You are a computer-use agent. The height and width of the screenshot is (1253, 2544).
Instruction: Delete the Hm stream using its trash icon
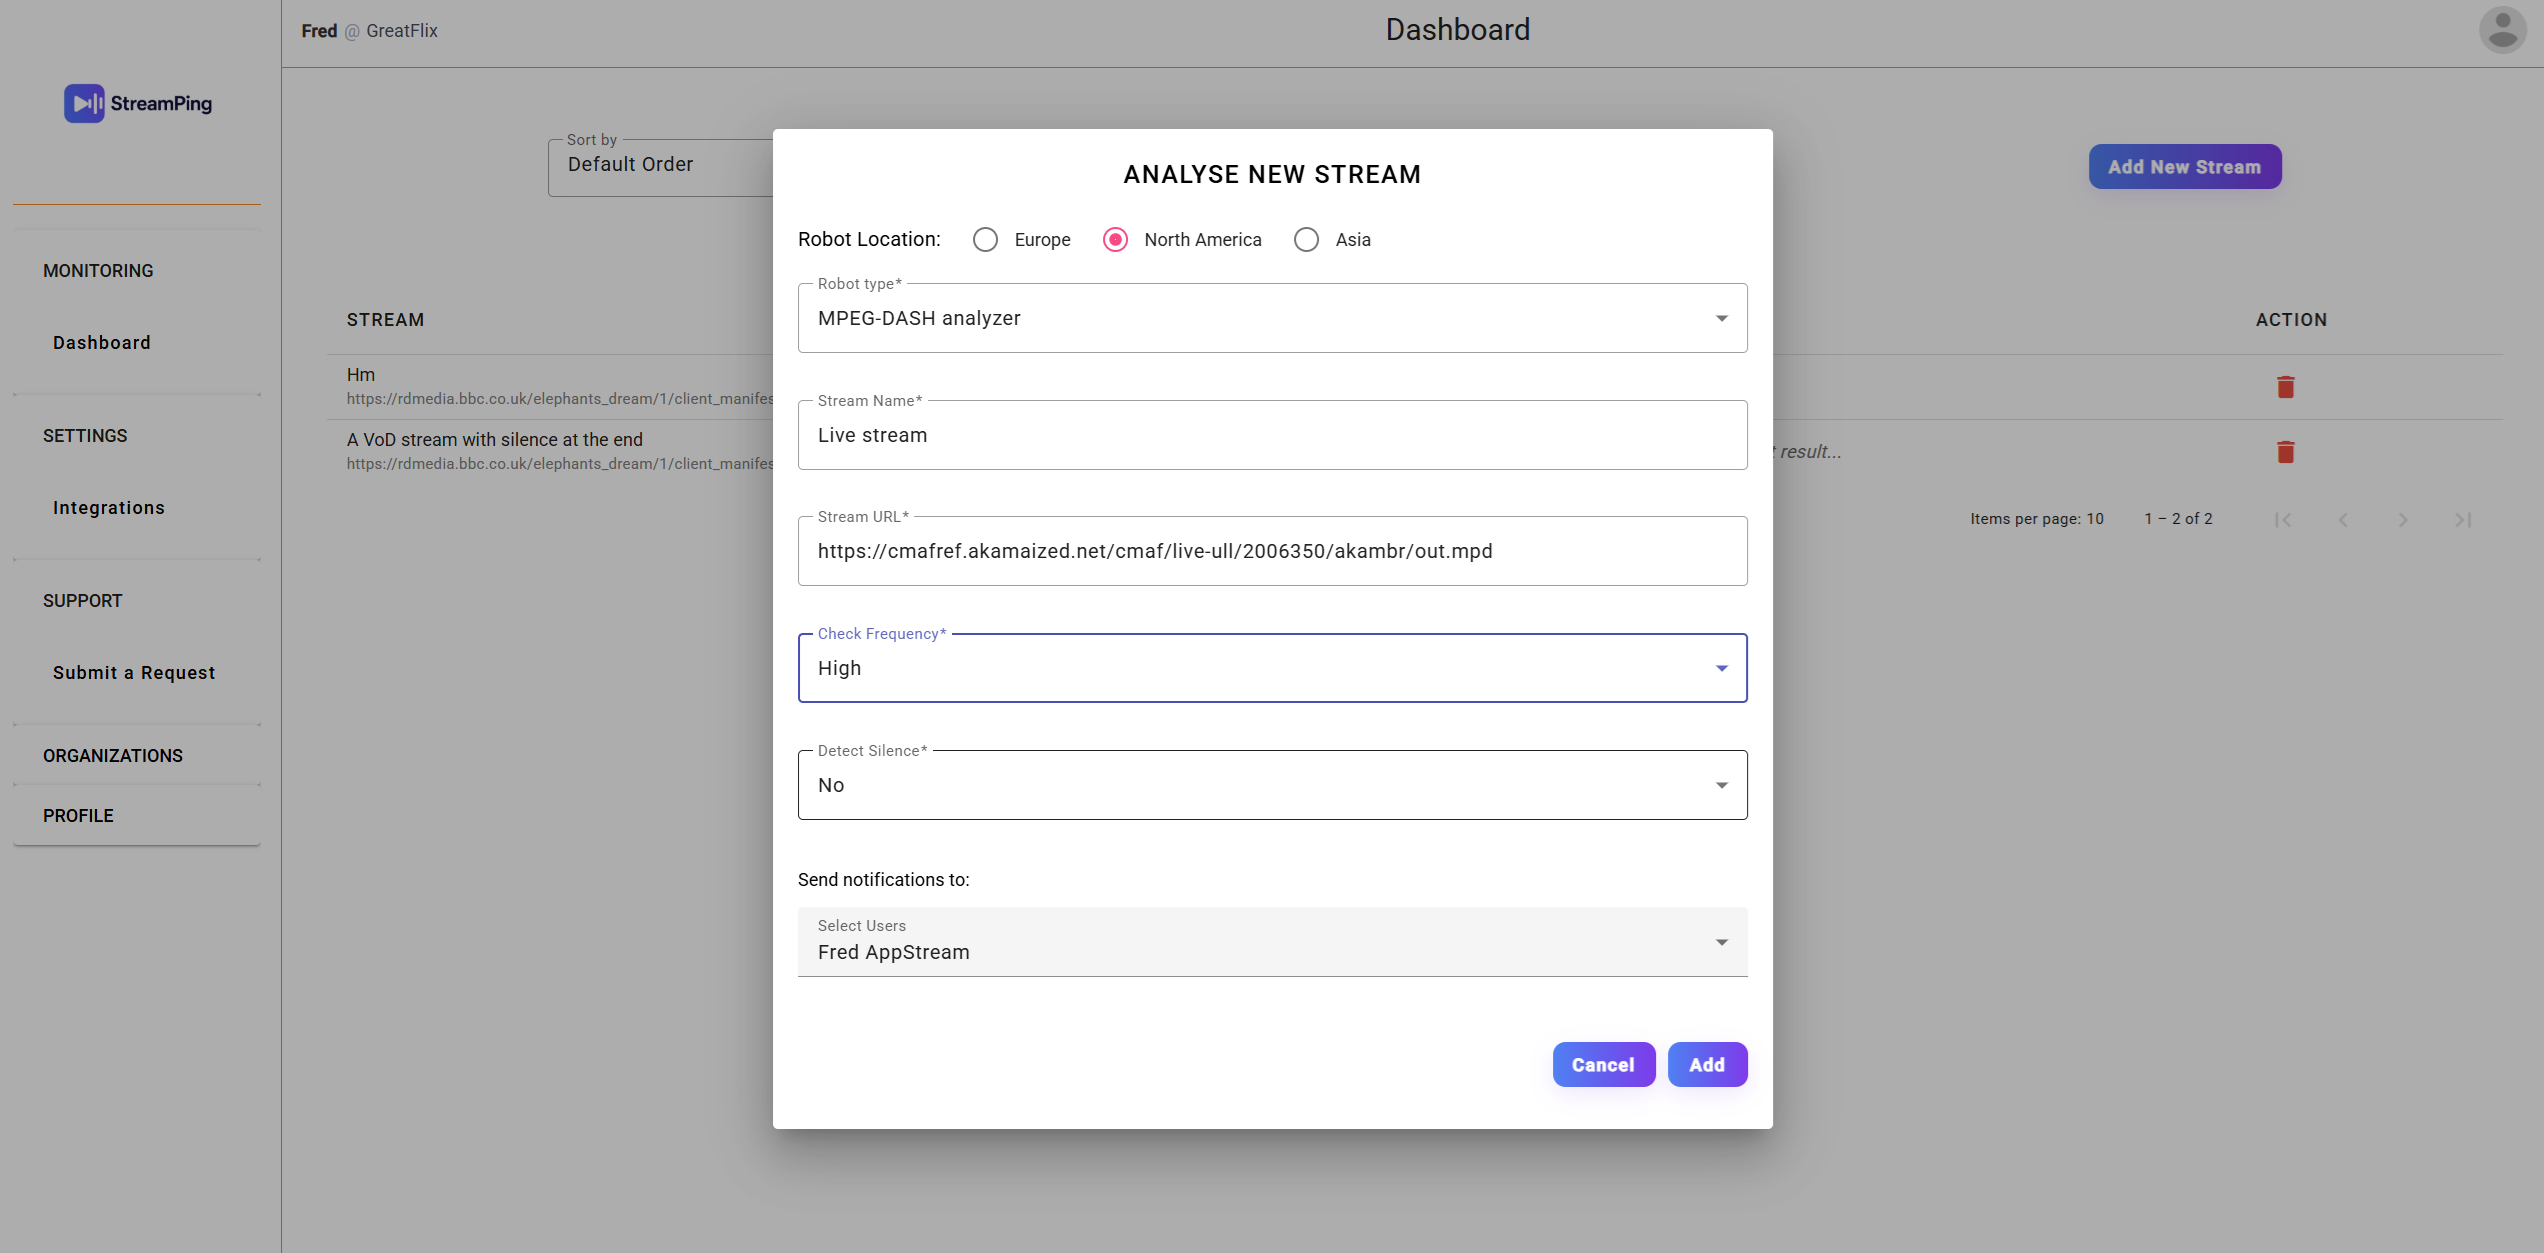tap(2285, 386)
